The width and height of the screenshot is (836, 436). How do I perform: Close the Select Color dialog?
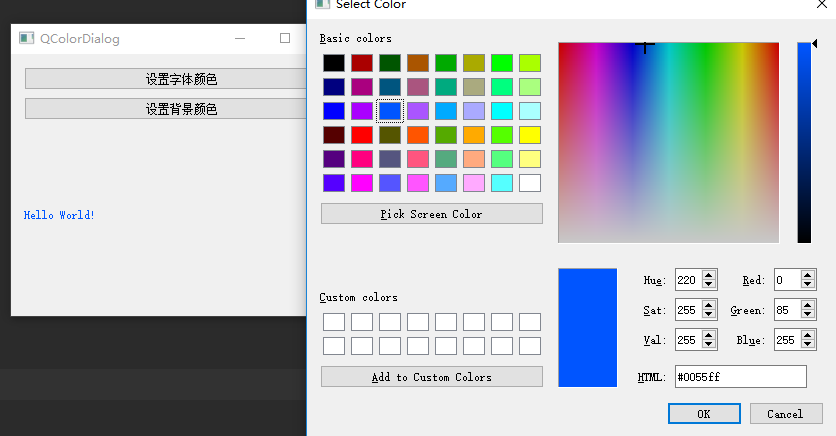(x=822, y=5)
